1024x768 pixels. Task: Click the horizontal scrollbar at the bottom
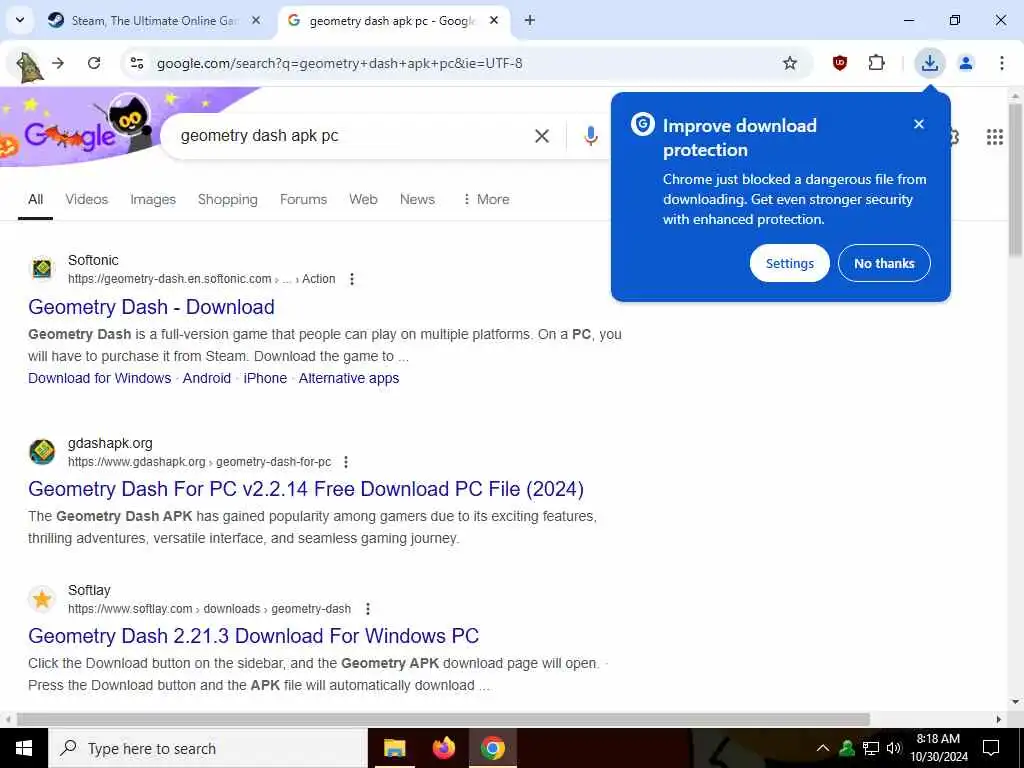[443, 719]
